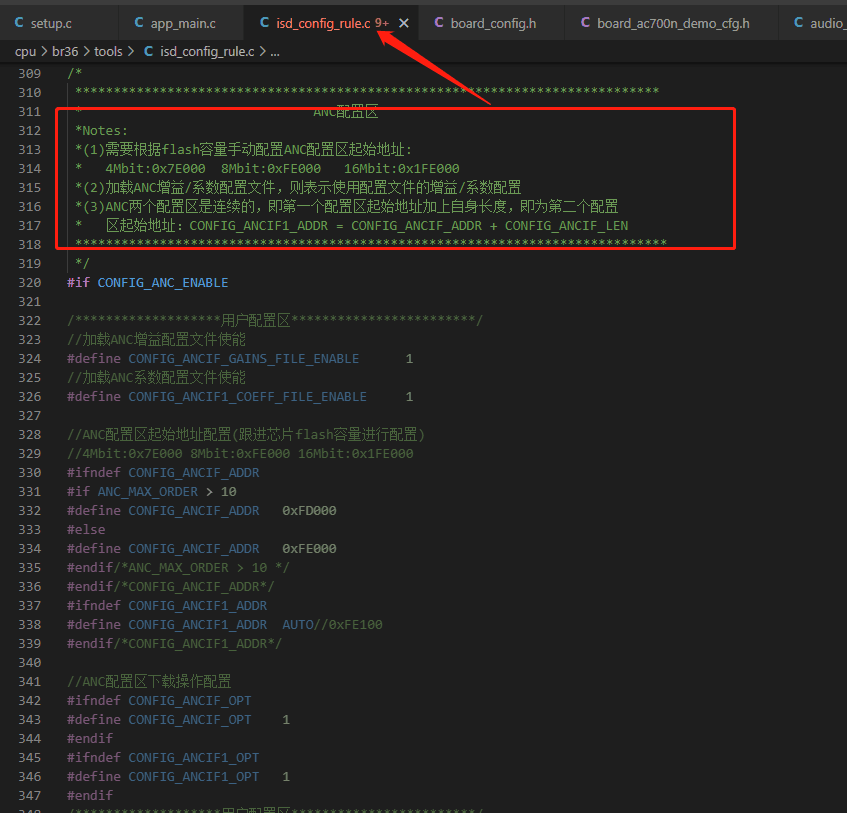847x813 pixels.
Task: Click the #endif directive on line 344
Action: pyautogui.click(x=90, y=738)
